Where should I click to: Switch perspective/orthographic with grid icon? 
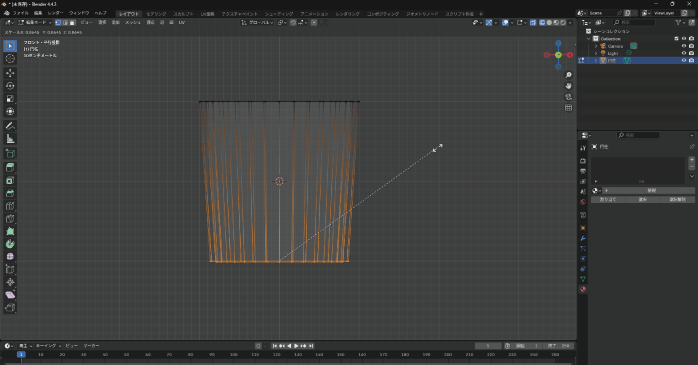click(568, 108)
